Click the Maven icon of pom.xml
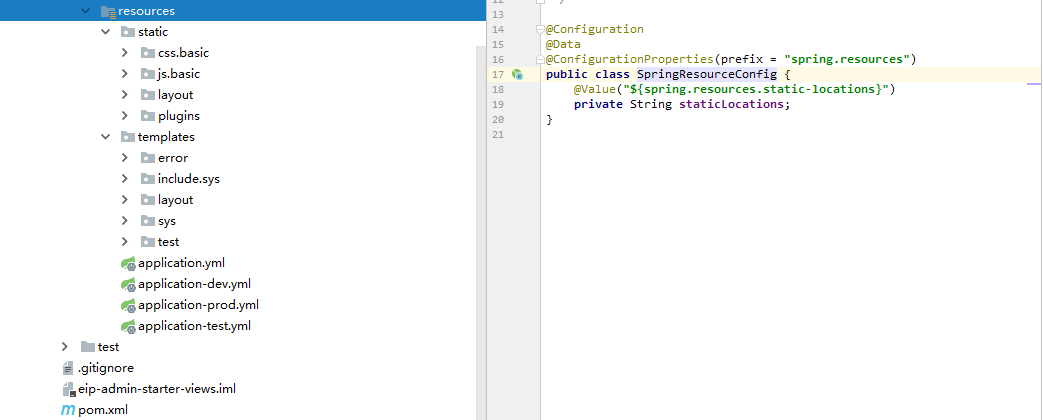This screenshot has height=420, width=1043. click(x=68, y=410)
